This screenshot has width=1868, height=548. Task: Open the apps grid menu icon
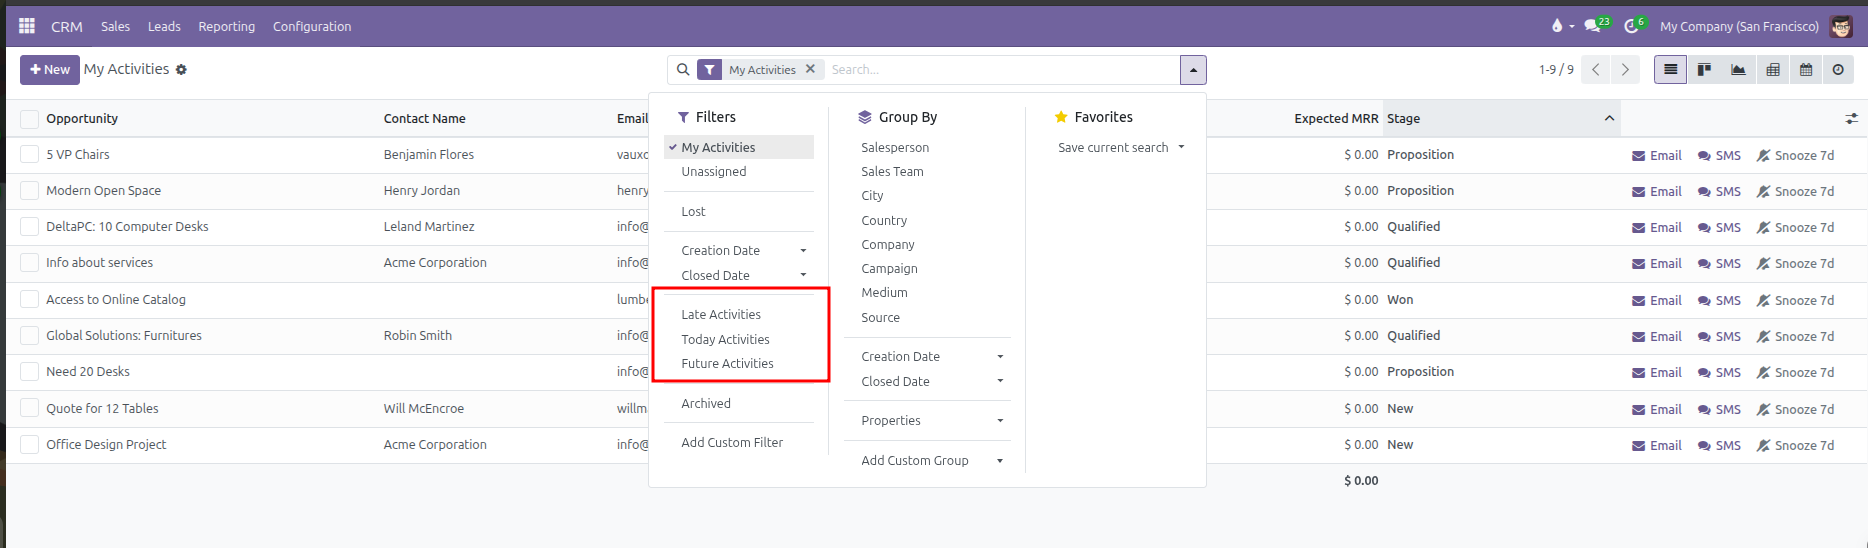tap(27, 26)
